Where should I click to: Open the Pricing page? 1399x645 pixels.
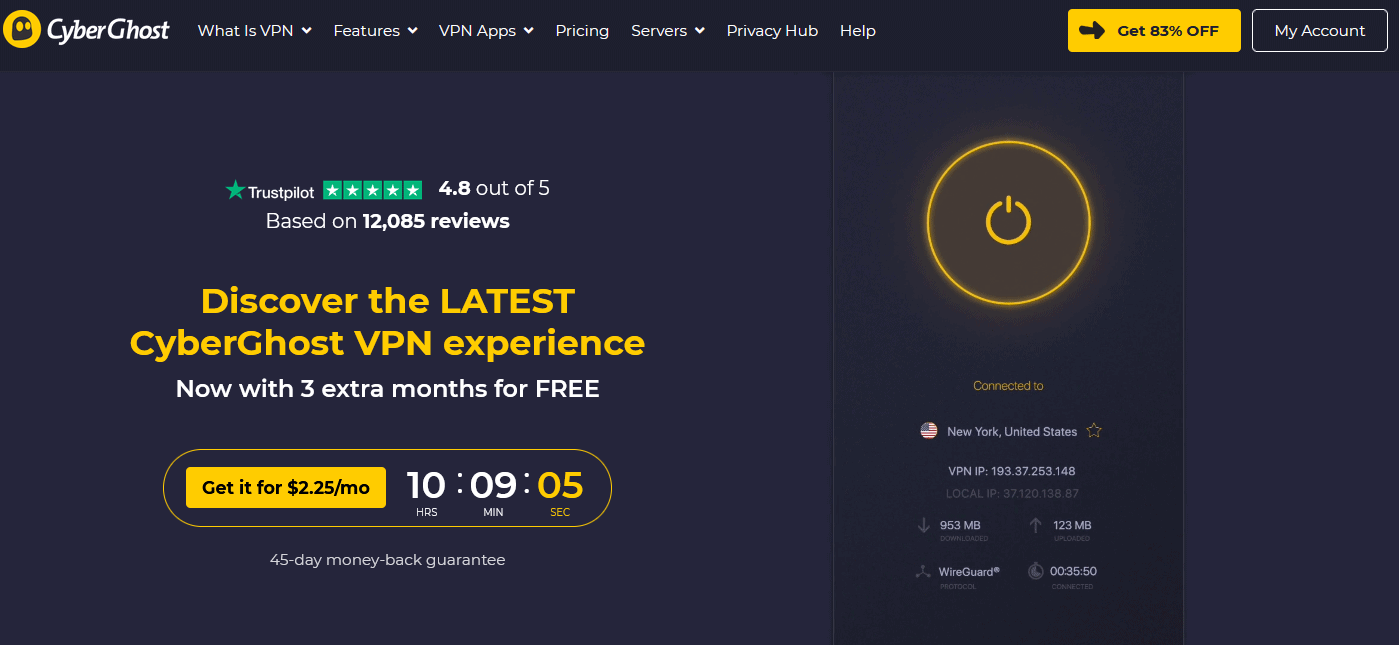click(x=582, y=31)
